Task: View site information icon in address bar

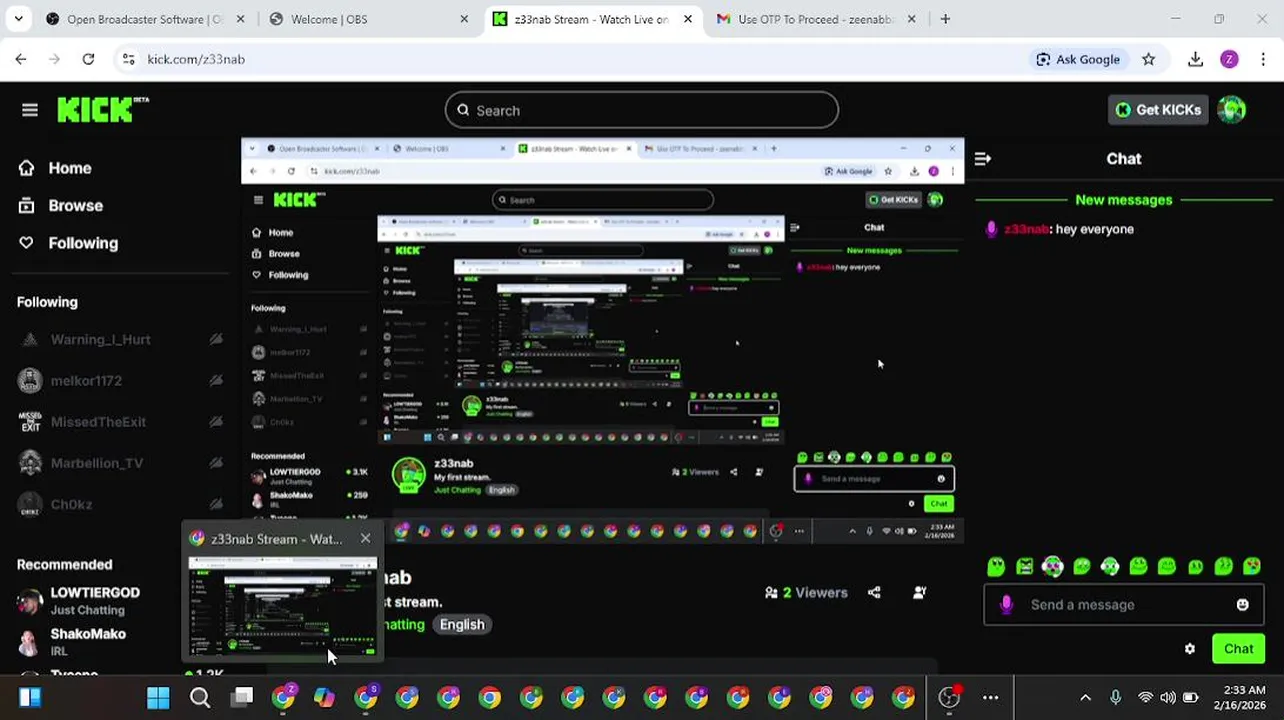Action: coord(128,59)
